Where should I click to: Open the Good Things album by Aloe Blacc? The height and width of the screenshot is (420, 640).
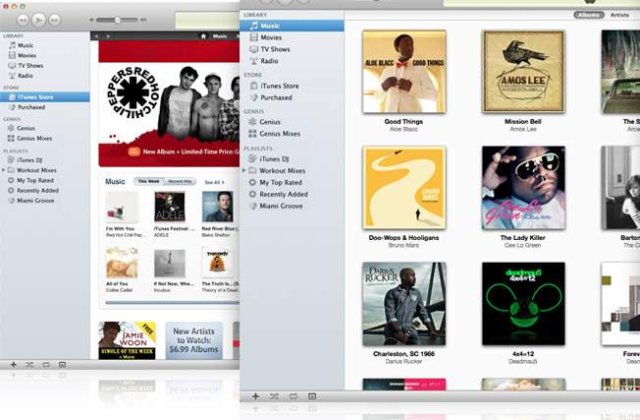tap(404, 71)
